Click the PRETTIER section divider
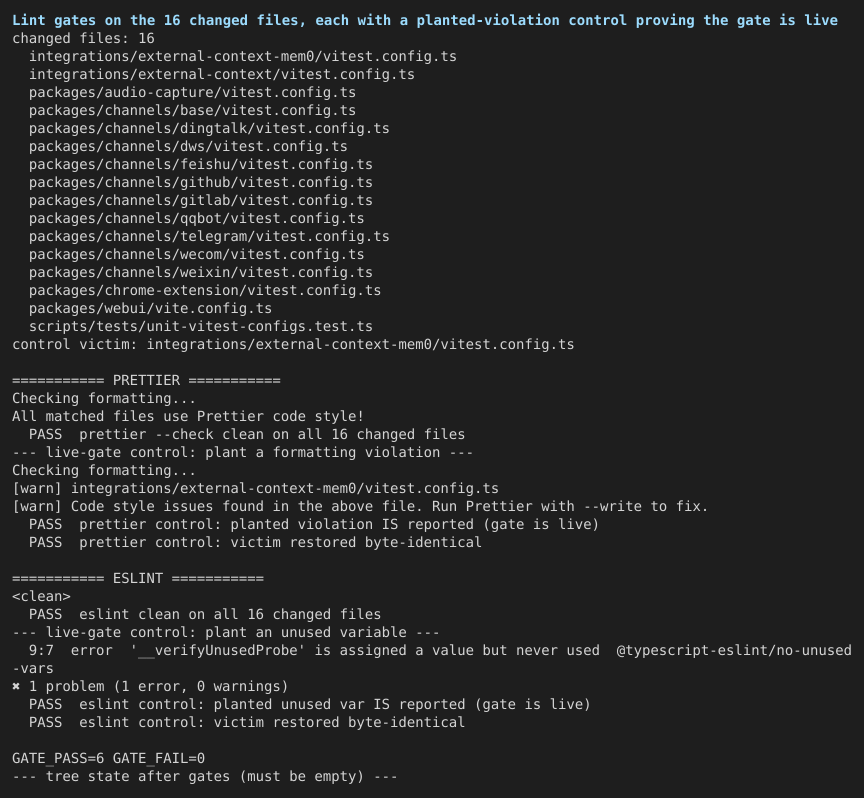Image resolution: width=864 pixels, height=798 pixels. [x=146, y=380]
